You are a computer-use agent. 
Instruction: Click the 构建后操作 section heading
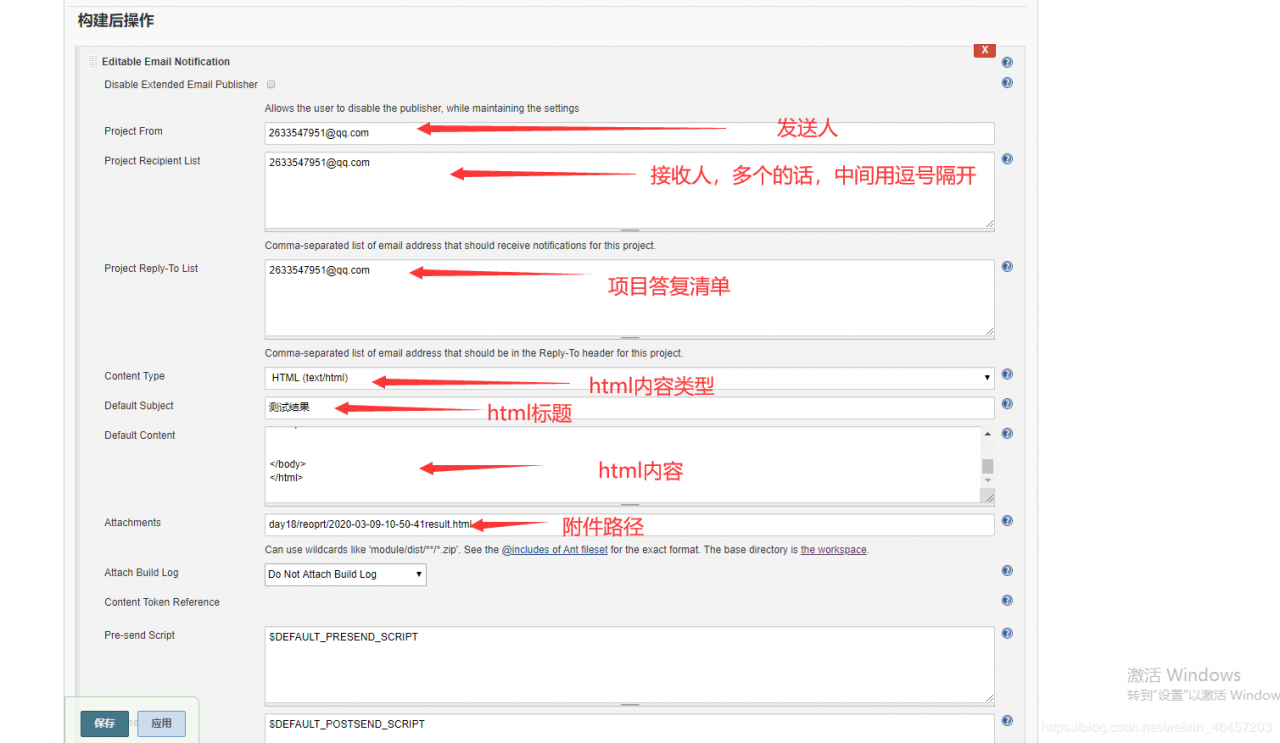click(x=116, y=20)
